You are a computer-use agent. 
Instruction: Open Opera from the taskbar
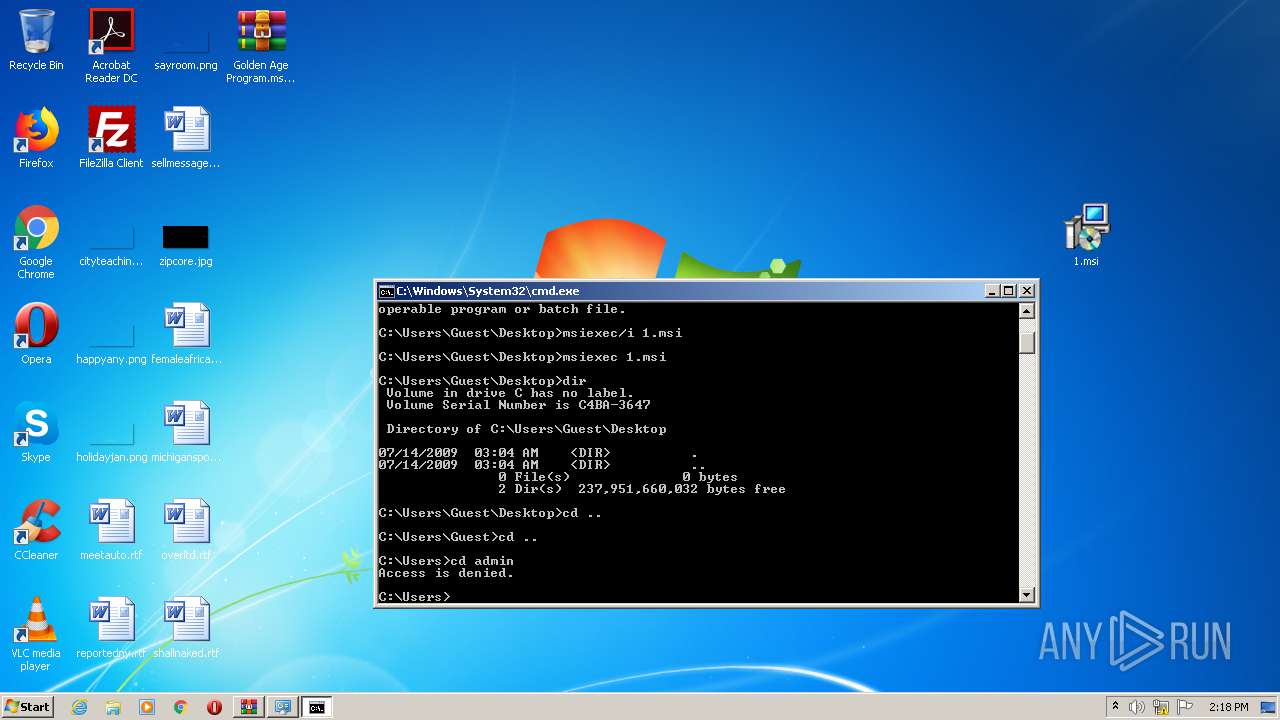214,707
